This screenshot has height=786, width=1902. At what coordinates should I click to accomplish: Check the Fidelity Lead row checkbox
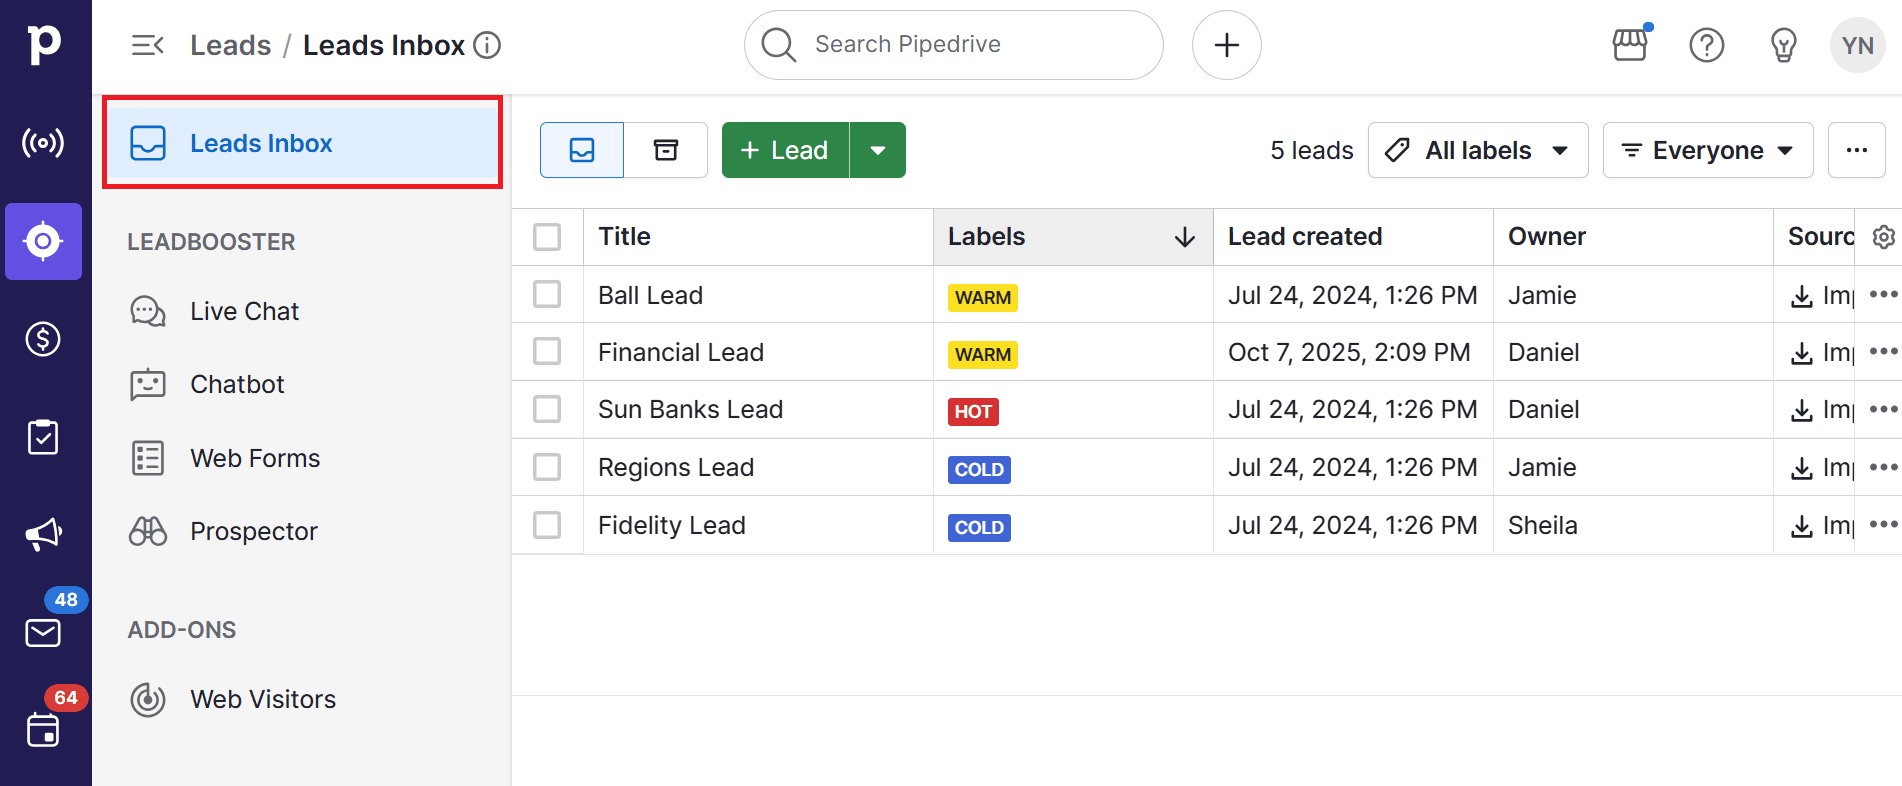click(547, 525)
